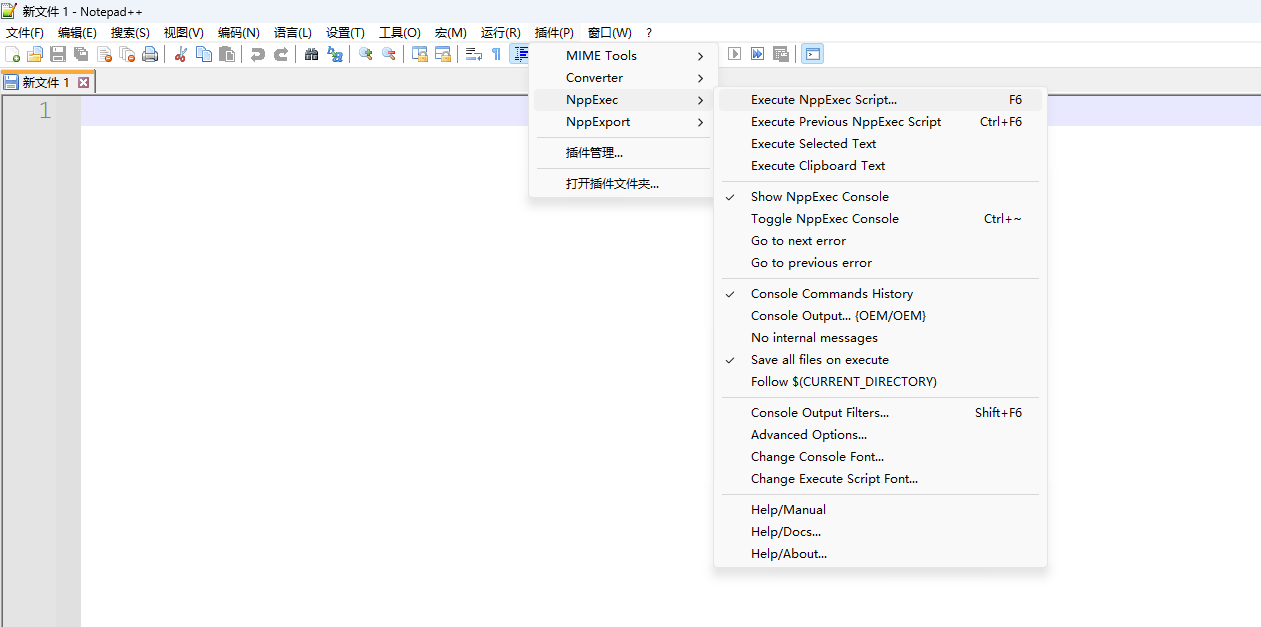Cut text with the scissors icon
Image resolution: width=1261 pixels, height=627 pixels.
click(x=181, y=54)
